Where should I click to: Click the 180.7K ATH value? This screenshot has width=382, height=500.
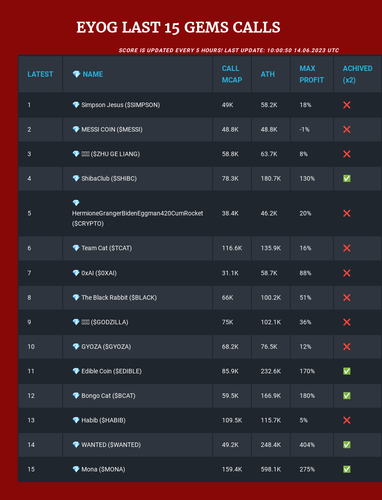[271, 179]
